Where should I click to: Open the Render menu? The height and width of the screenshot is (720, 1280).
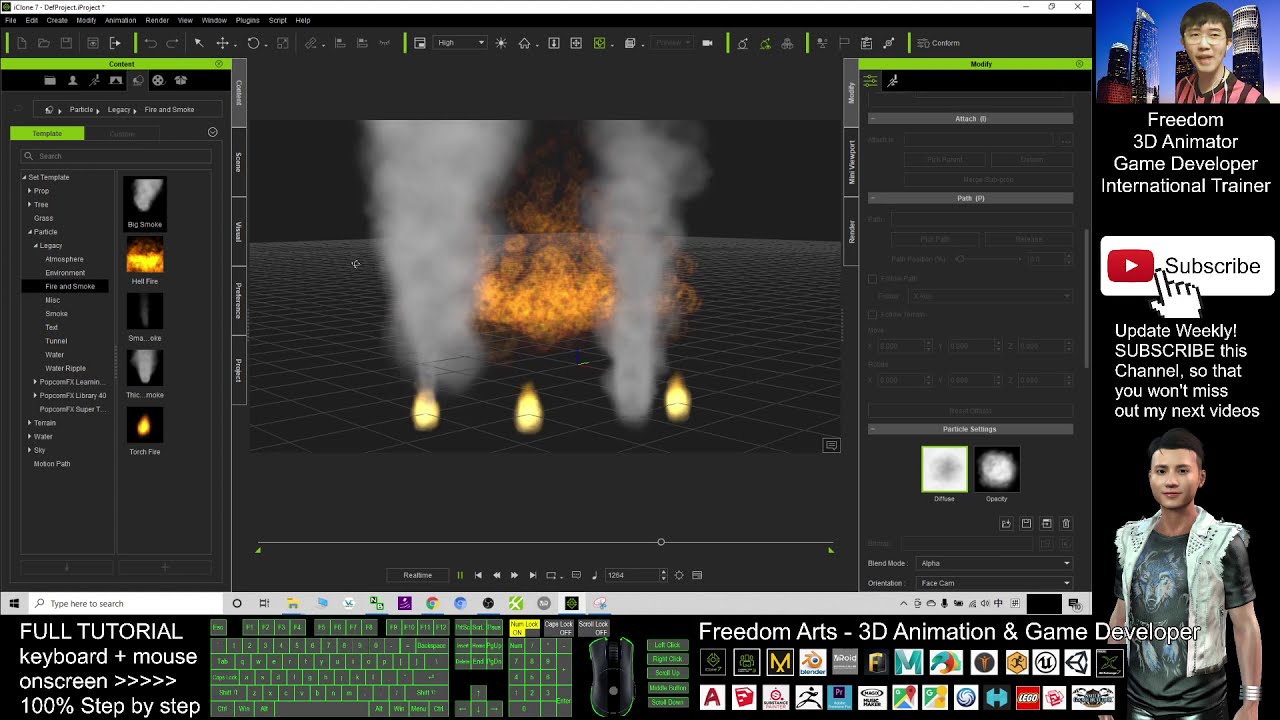click(x=157, y=20)
